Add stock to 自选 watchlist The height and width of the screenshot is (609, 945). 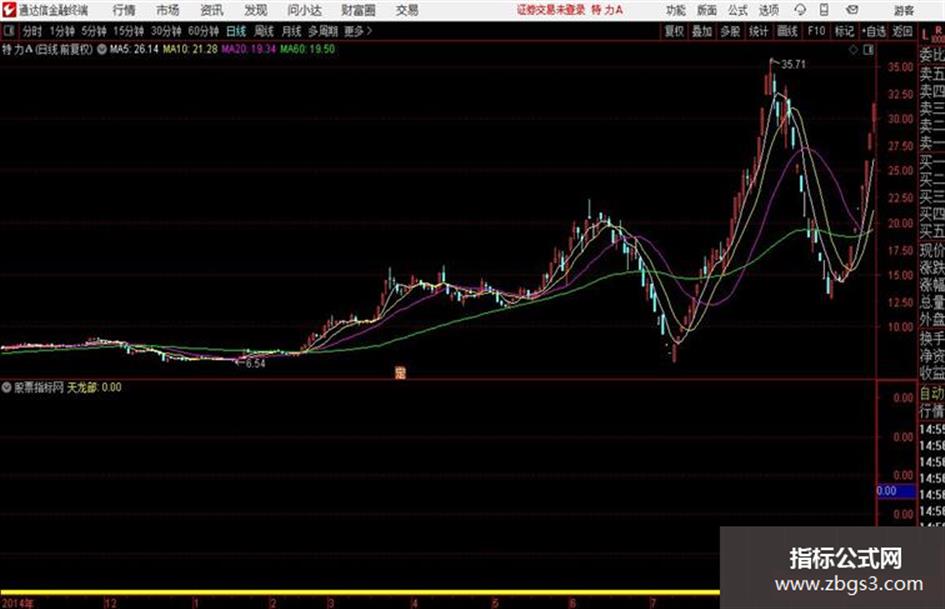874,31
